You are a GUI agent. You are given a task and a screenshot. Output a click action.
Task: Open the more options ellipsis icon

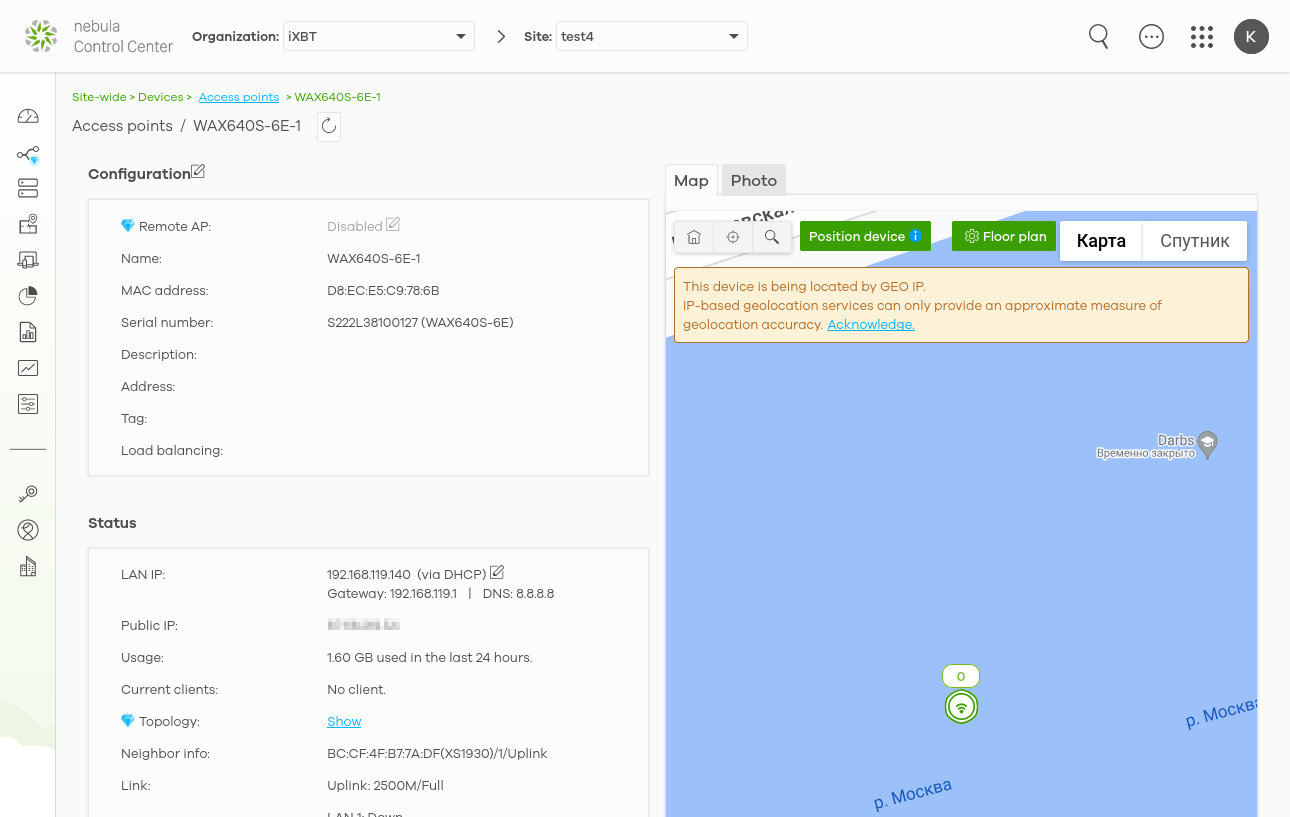coord(1152,37)
